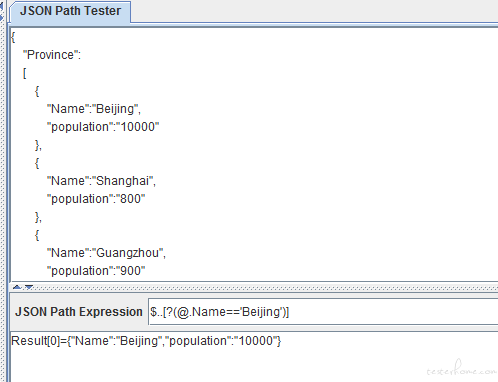The image size is (498, 382).
Task: Click the JSON Path Expression input field
Action: point(323,312)
